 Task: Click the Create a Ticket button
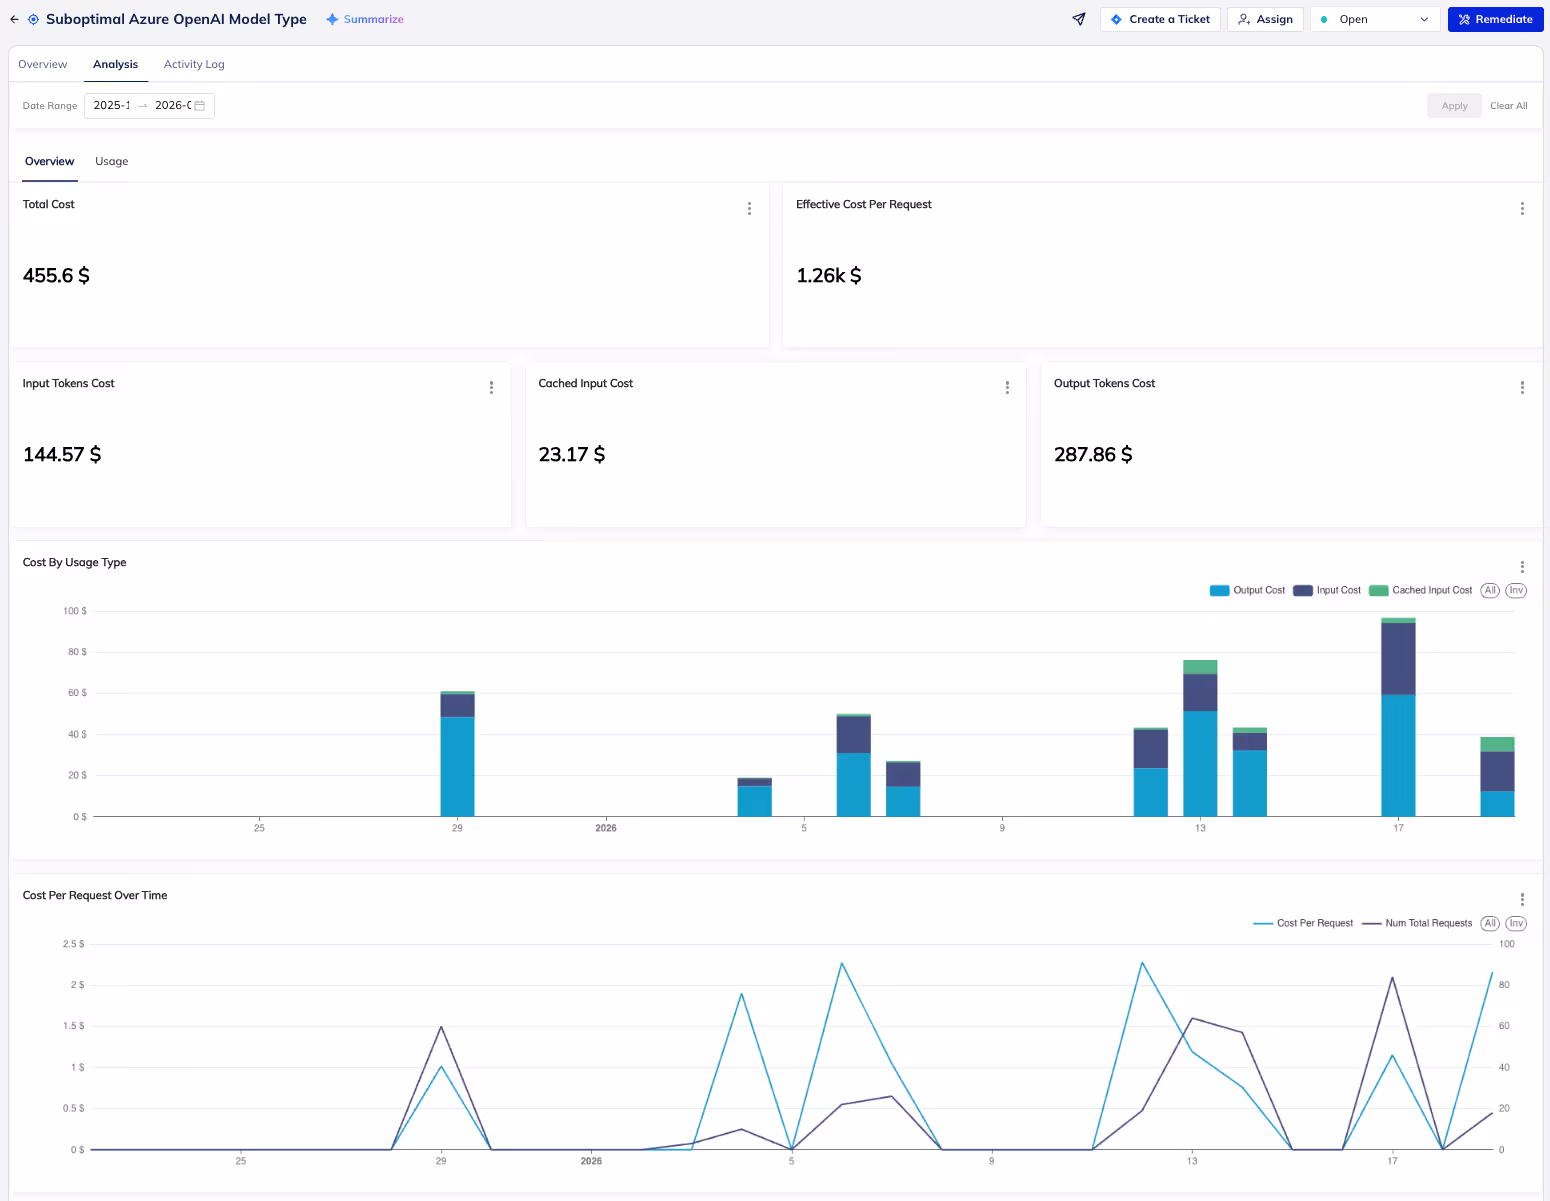[1160, 19]
